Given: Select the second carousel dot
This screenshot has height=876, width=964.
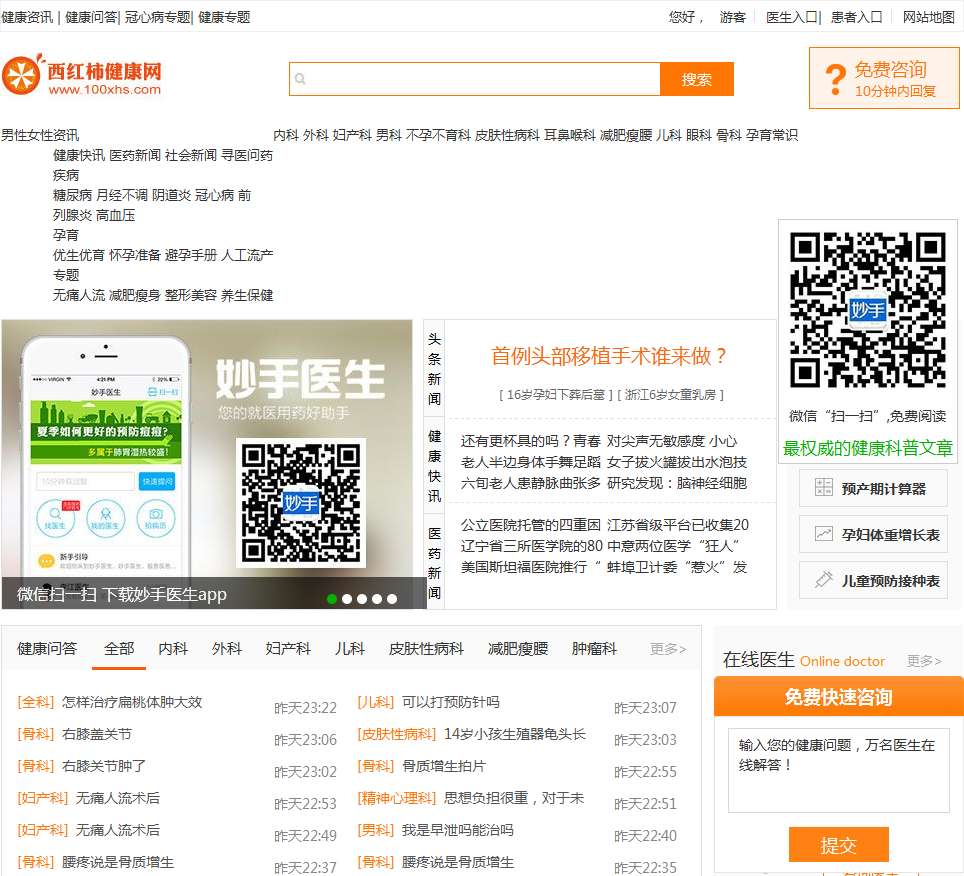Looking at the screenshot, I should (x=347, y=599).
